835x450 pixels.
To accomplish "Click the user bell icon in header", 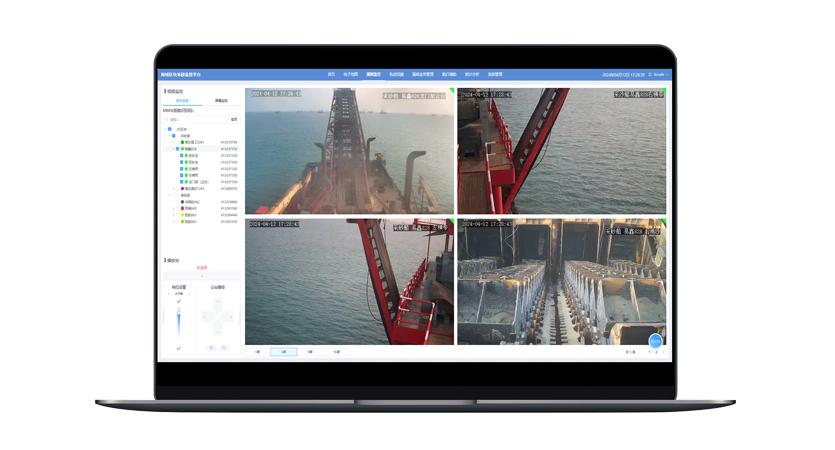I will coord(650,75).
